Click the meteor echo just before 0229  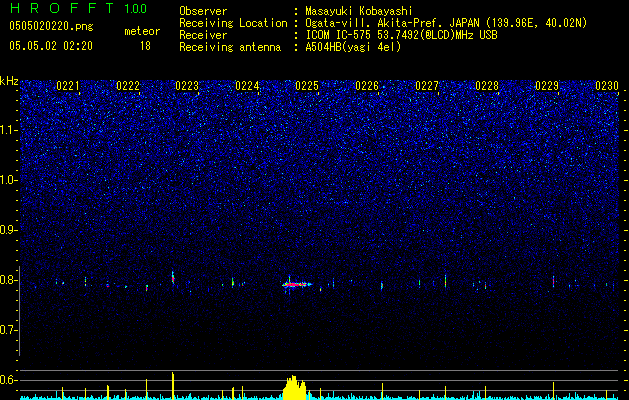click(x=553, y=281)
